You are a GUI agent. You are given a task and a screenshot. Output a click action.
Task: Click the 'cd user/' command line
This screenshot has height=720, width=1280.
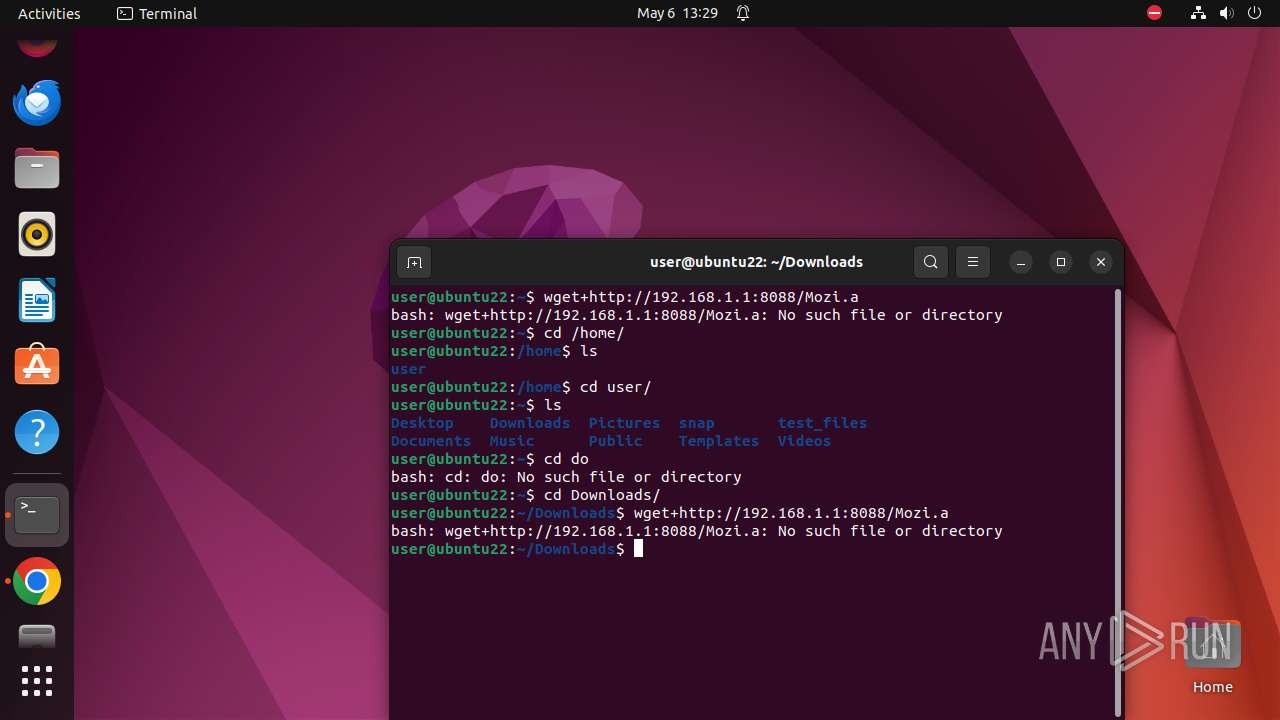615,387
